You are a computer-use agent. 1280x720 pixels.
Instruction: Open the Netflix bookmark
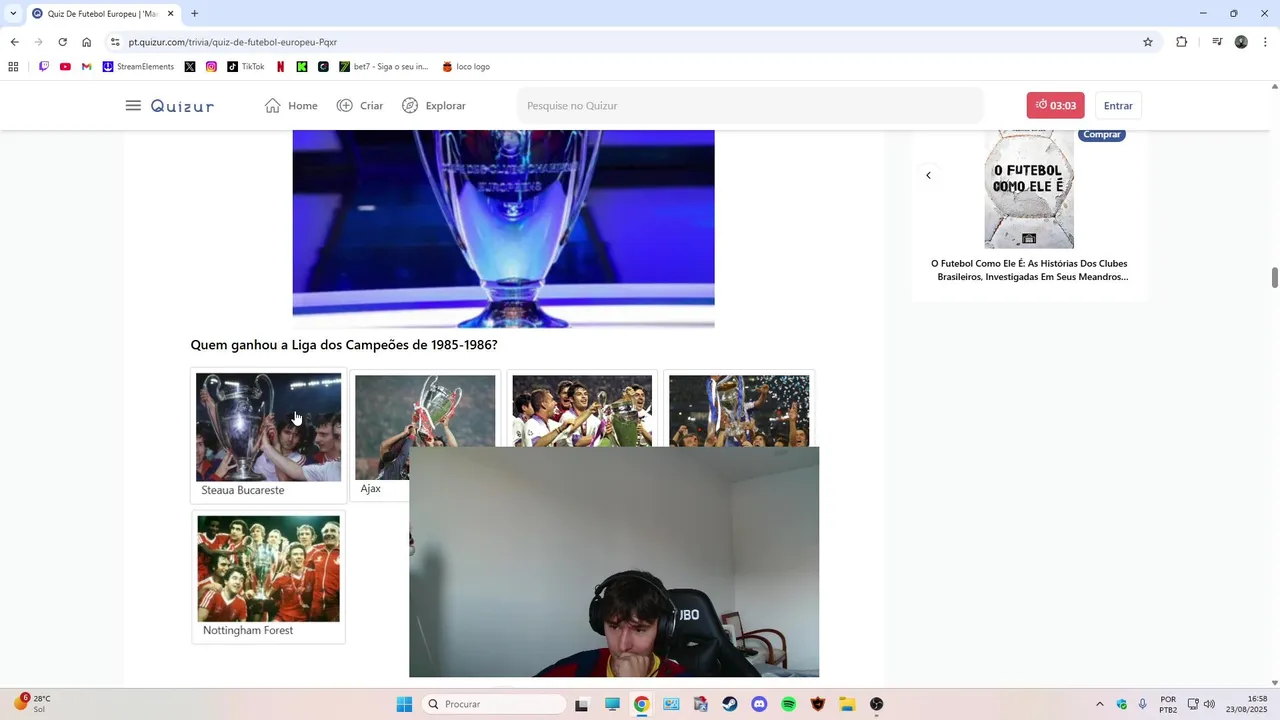(280, 67)
